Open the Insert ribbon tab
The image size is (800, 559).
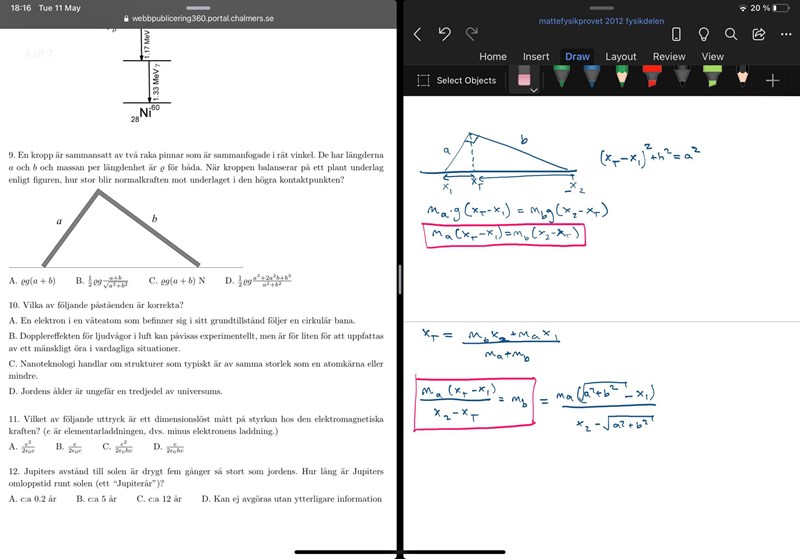point(536,57)
